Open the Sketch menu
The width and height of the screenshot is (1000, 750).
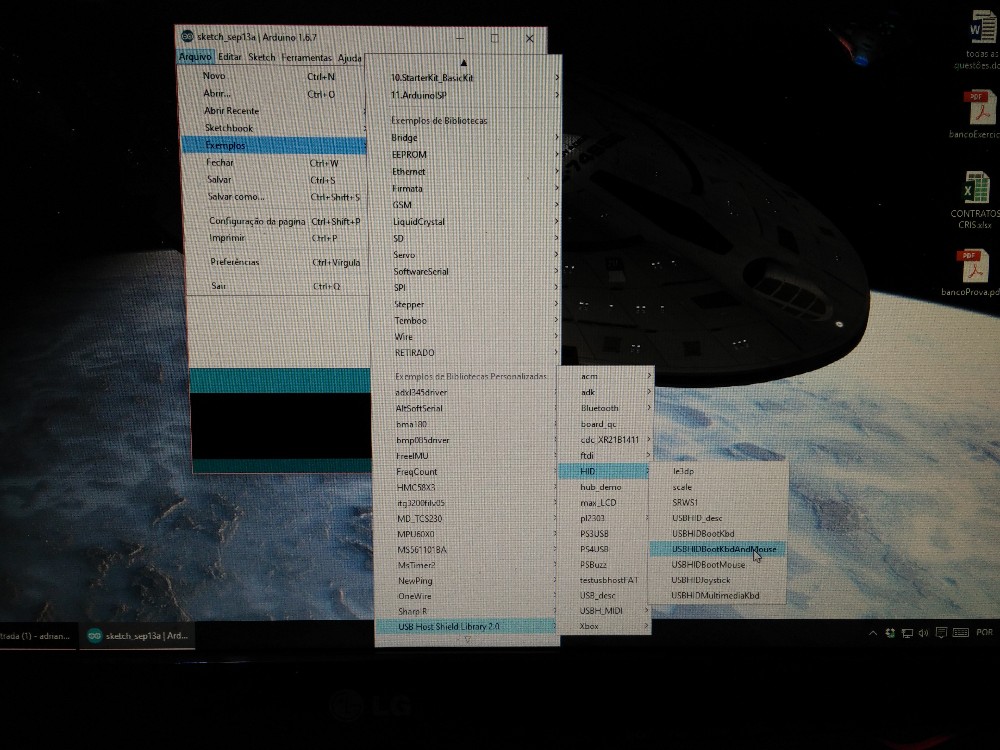coord(261,57)
